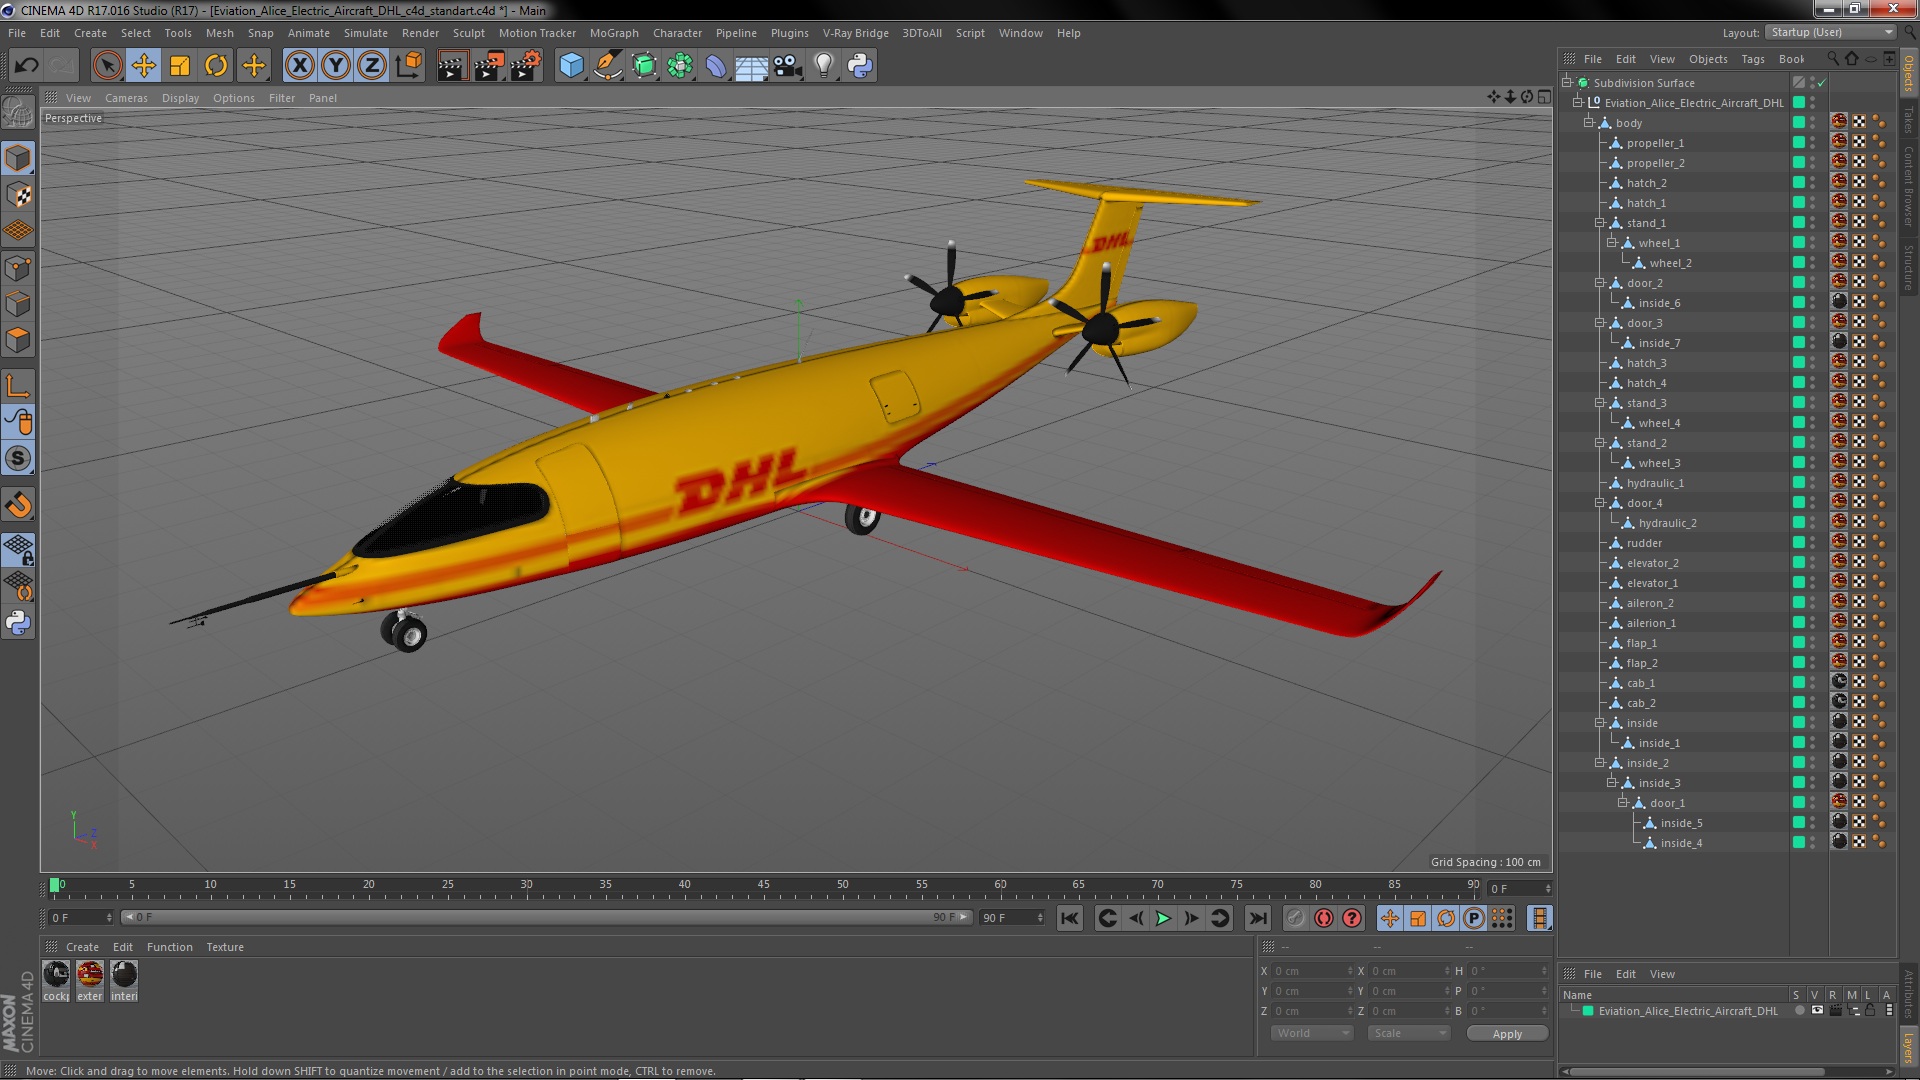The height and width of the screenshot is (1080, 1920).
Task: Open Edit Render Settings
Action: (x=526, y=66)
